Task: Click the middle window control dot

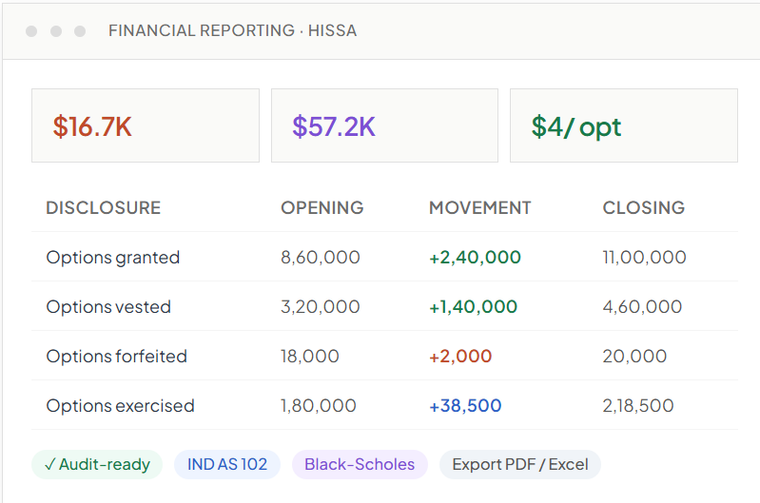Action: [x=56, y=31]
